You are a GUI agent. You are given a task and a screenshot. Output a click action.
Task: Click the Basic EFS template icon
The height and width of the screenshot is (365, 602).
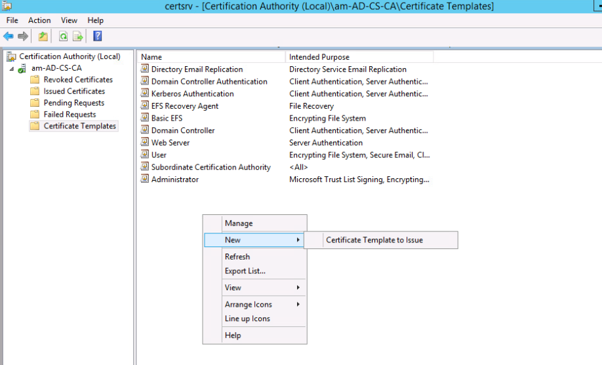tap(145, 118)
